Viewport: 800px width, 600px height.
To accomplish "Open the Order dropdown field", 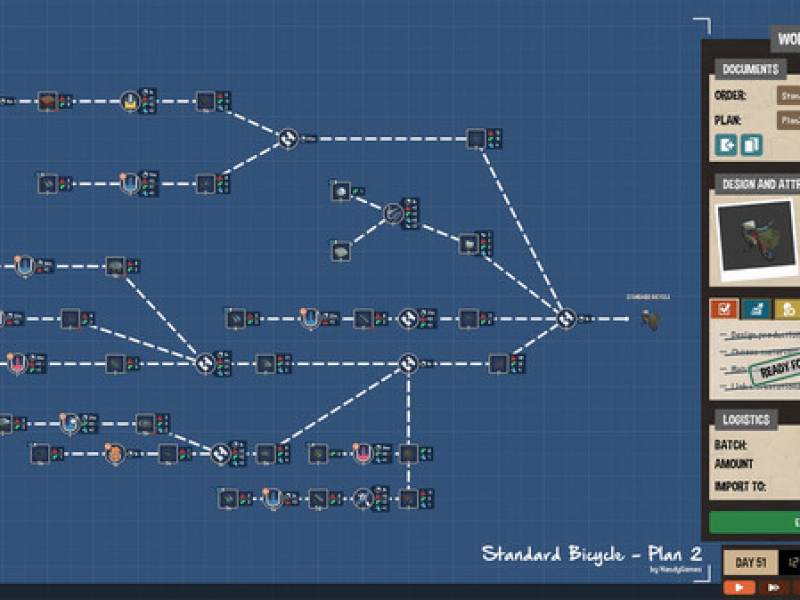I will 788,95.
